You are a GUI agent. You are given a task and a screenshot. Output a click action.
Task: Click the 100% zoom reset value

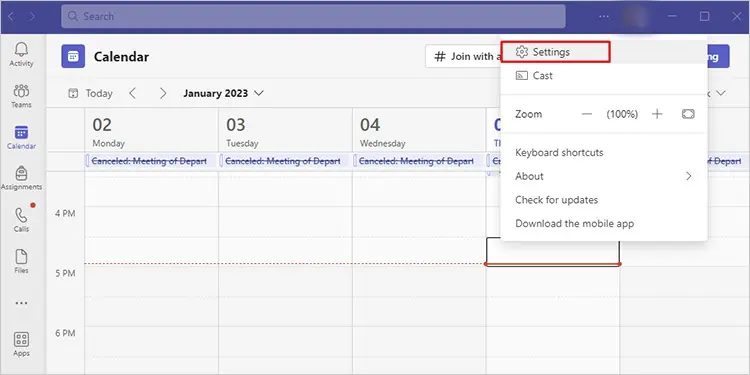click(622, 114)
